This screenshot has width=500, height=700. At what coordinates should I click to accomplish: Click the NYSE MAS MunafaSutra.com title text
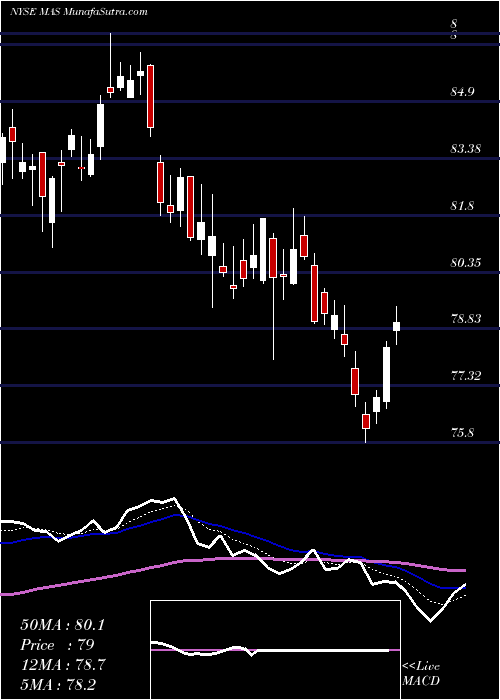pos(79,12)
